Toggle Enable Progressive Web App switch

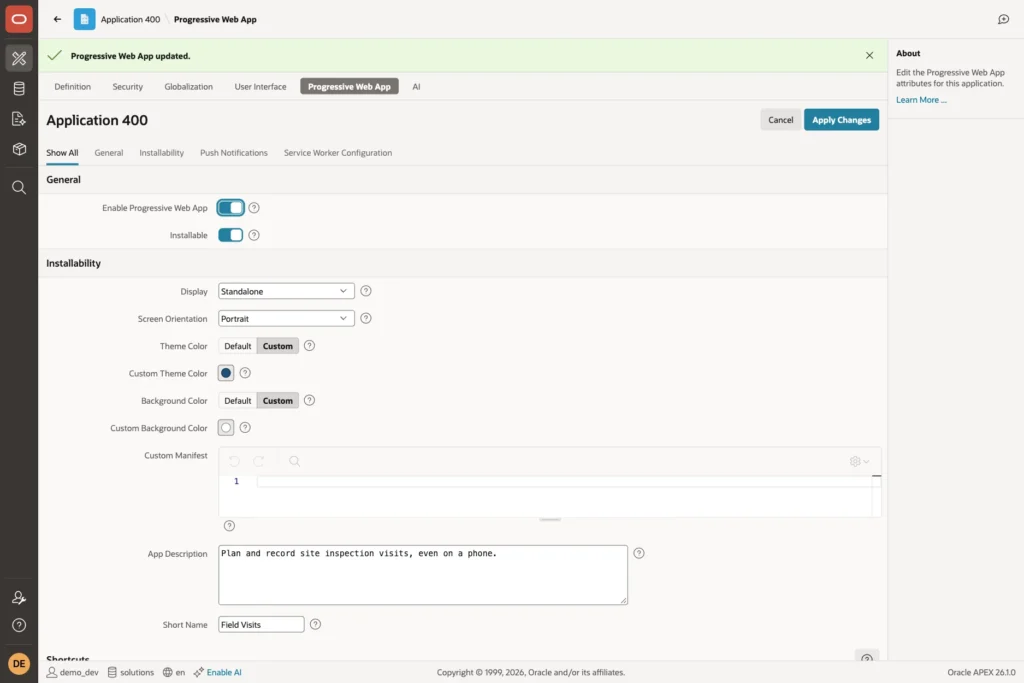[231, 208]
